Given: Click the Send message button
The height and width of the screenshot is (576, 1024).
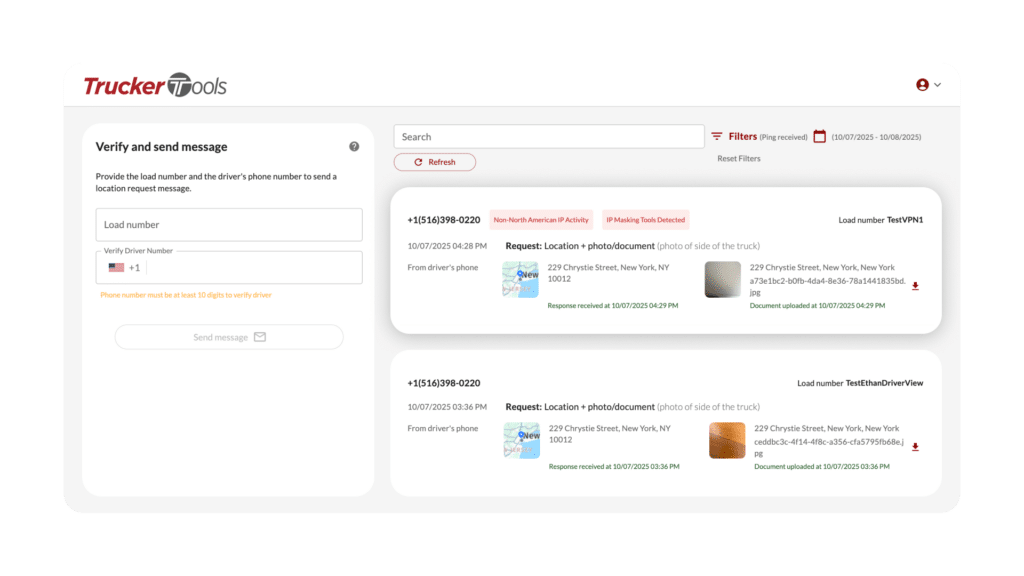Looking at the screenshot, I should tap(229, 337).
